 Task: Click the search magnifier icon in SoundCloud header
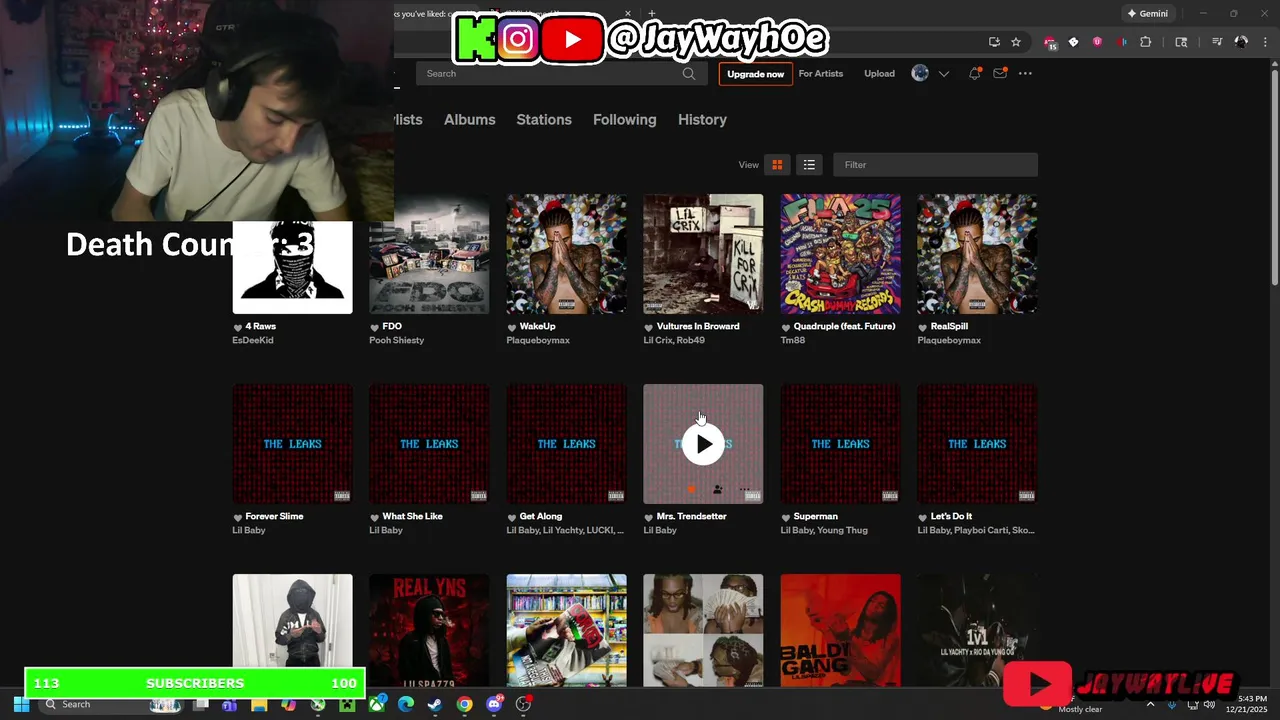[689, 74]
